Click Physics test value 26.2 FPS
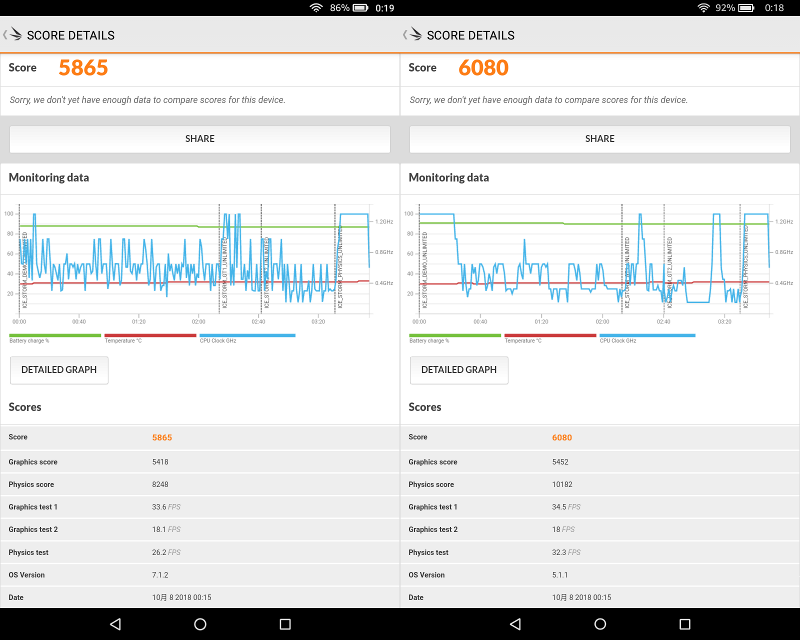Image resolution: width=800 pixels, height=640 pixels. pyautogui.click(x=166, y=552)
